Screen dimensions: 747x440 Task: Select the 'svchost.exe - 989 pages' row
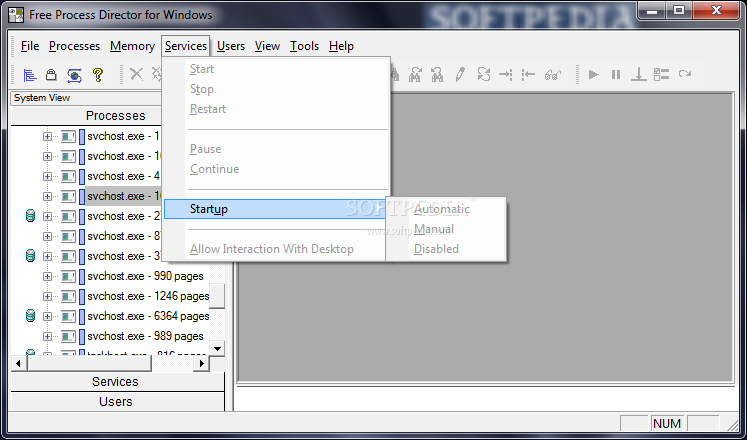(145, 336)
